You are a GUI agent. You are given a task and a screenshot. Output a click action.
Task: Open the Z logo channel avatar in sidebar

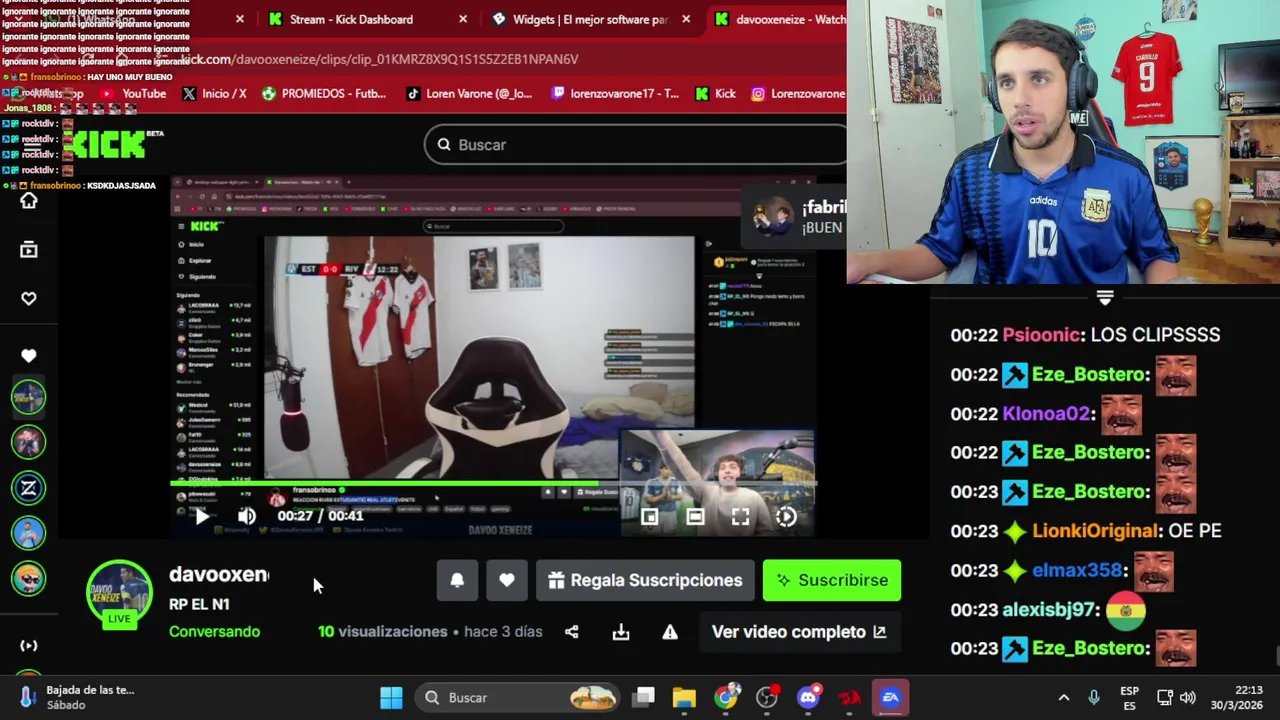(28, 488)
